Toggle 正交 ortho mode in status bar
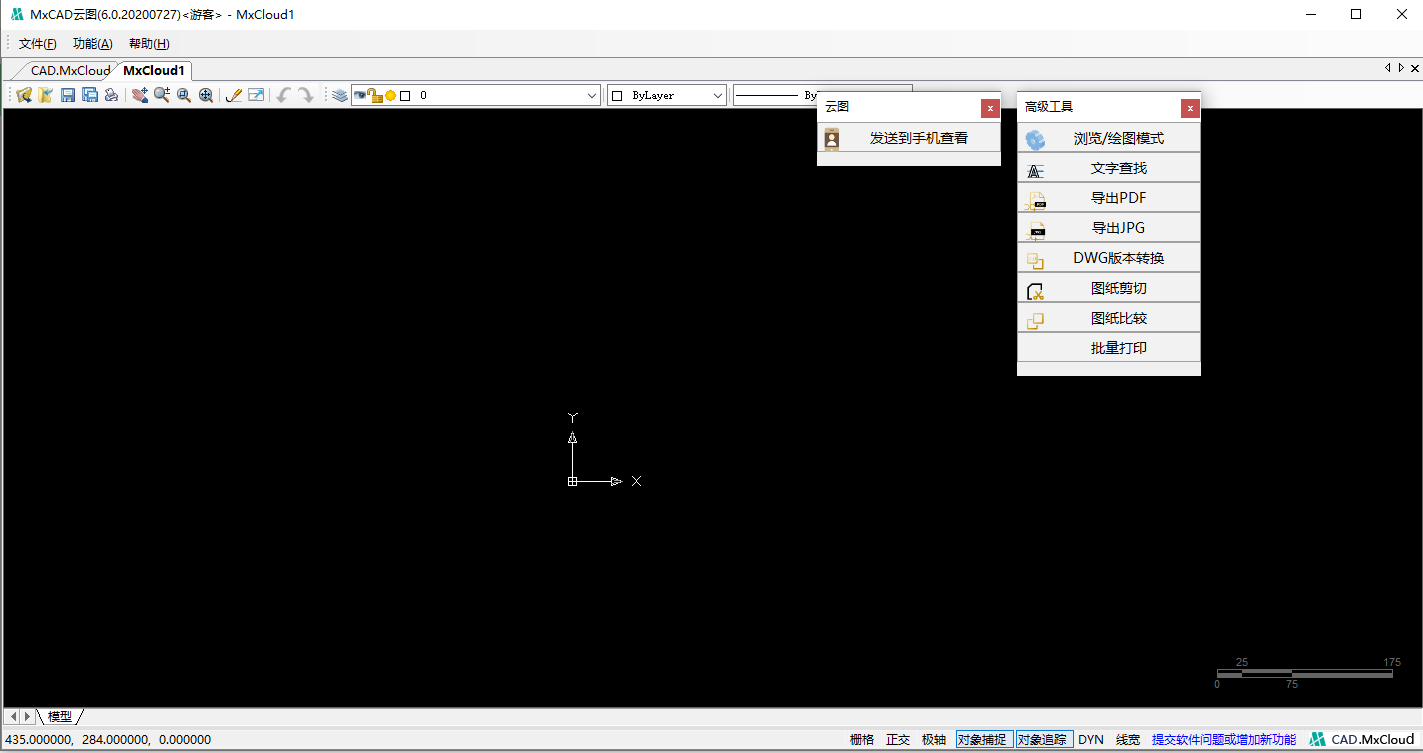The width and height of the screenshot is (1423, 753). [x=898, y=740]
